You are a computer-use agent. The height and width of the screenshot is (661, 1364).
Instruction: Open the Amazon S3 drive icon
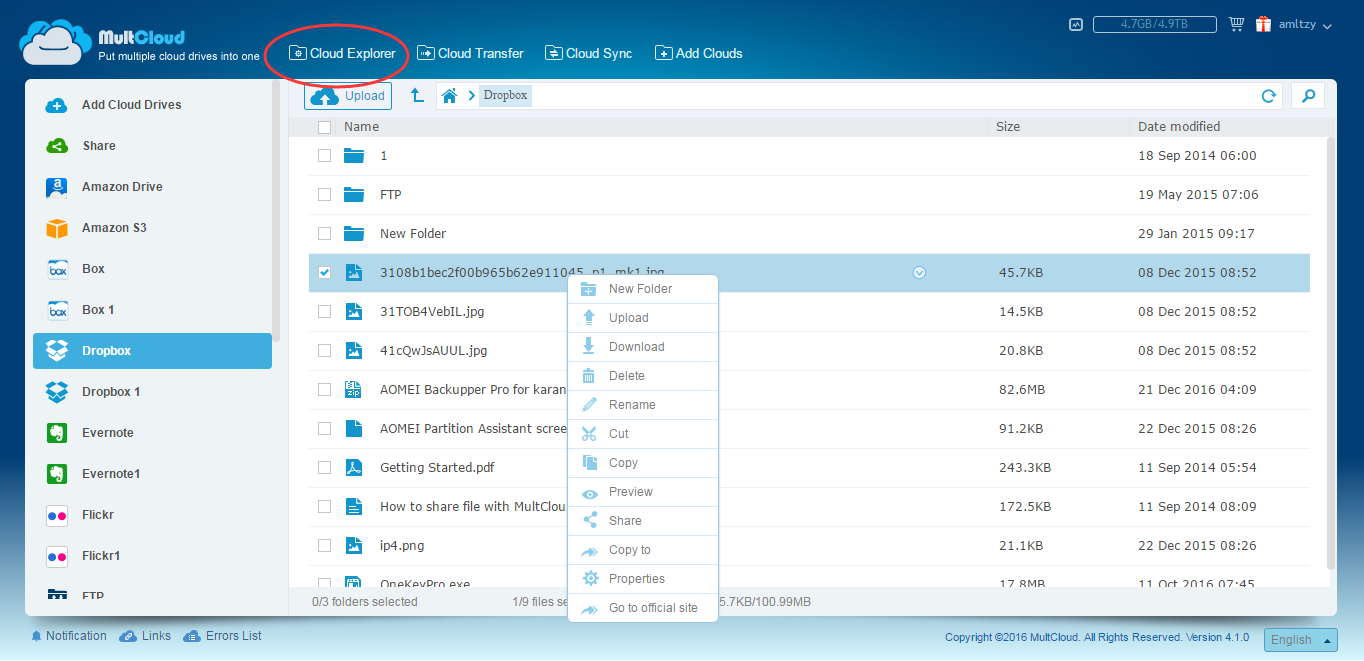pos(57,228)
